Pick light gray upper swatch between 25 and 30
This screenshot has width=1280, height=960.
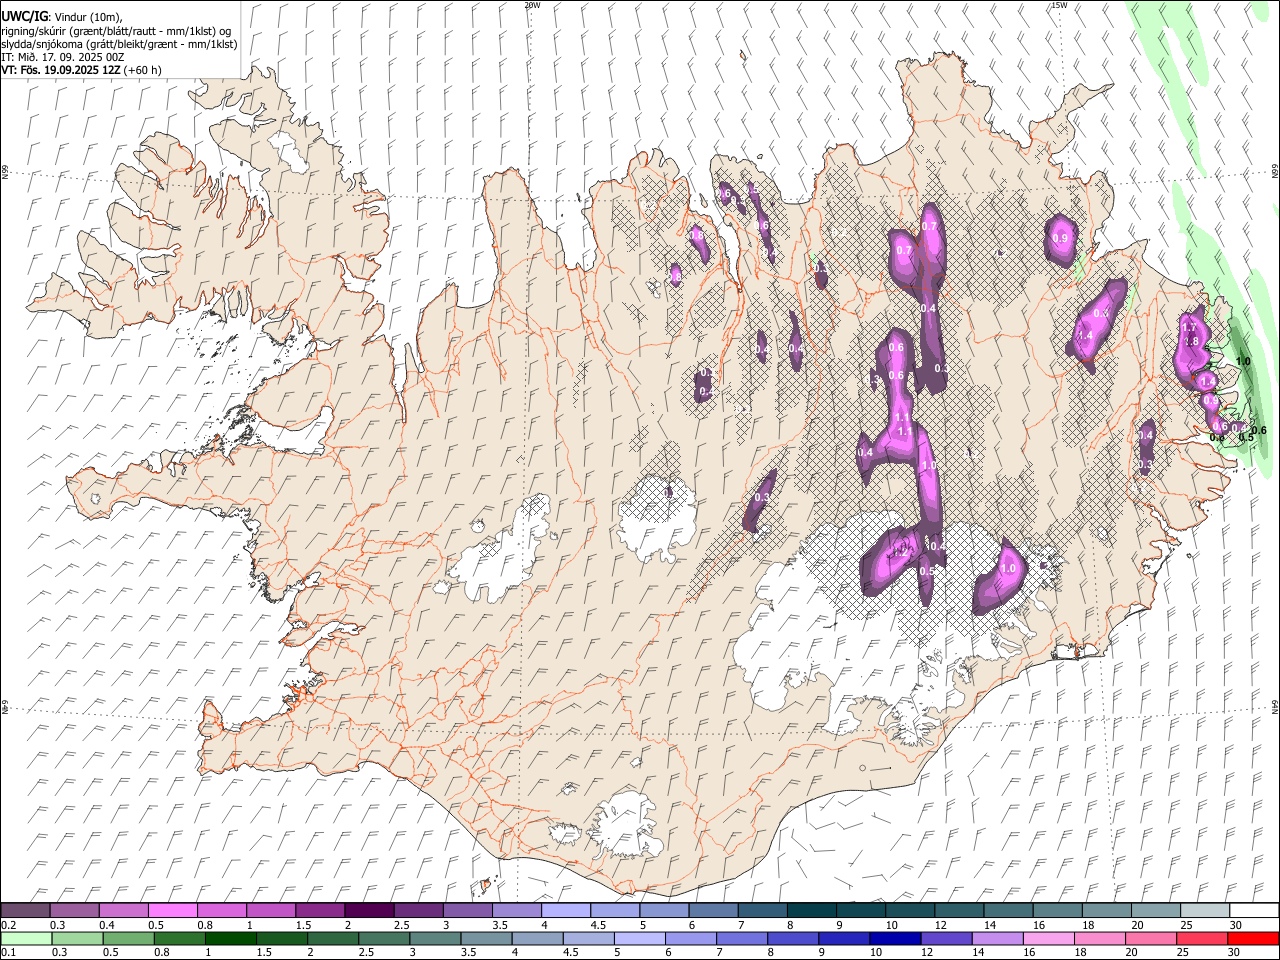click(x=1205, y=910)
